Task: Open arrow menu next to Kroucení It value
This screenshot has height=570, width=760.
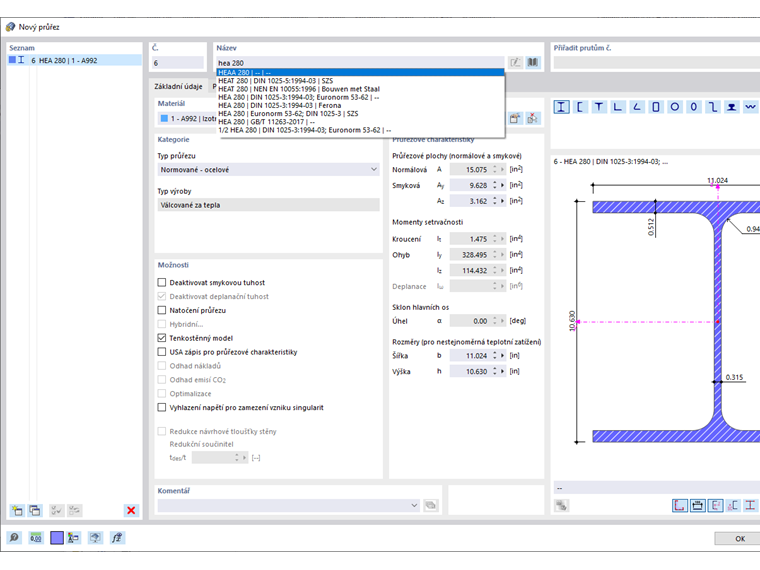Action: [503, 238]
